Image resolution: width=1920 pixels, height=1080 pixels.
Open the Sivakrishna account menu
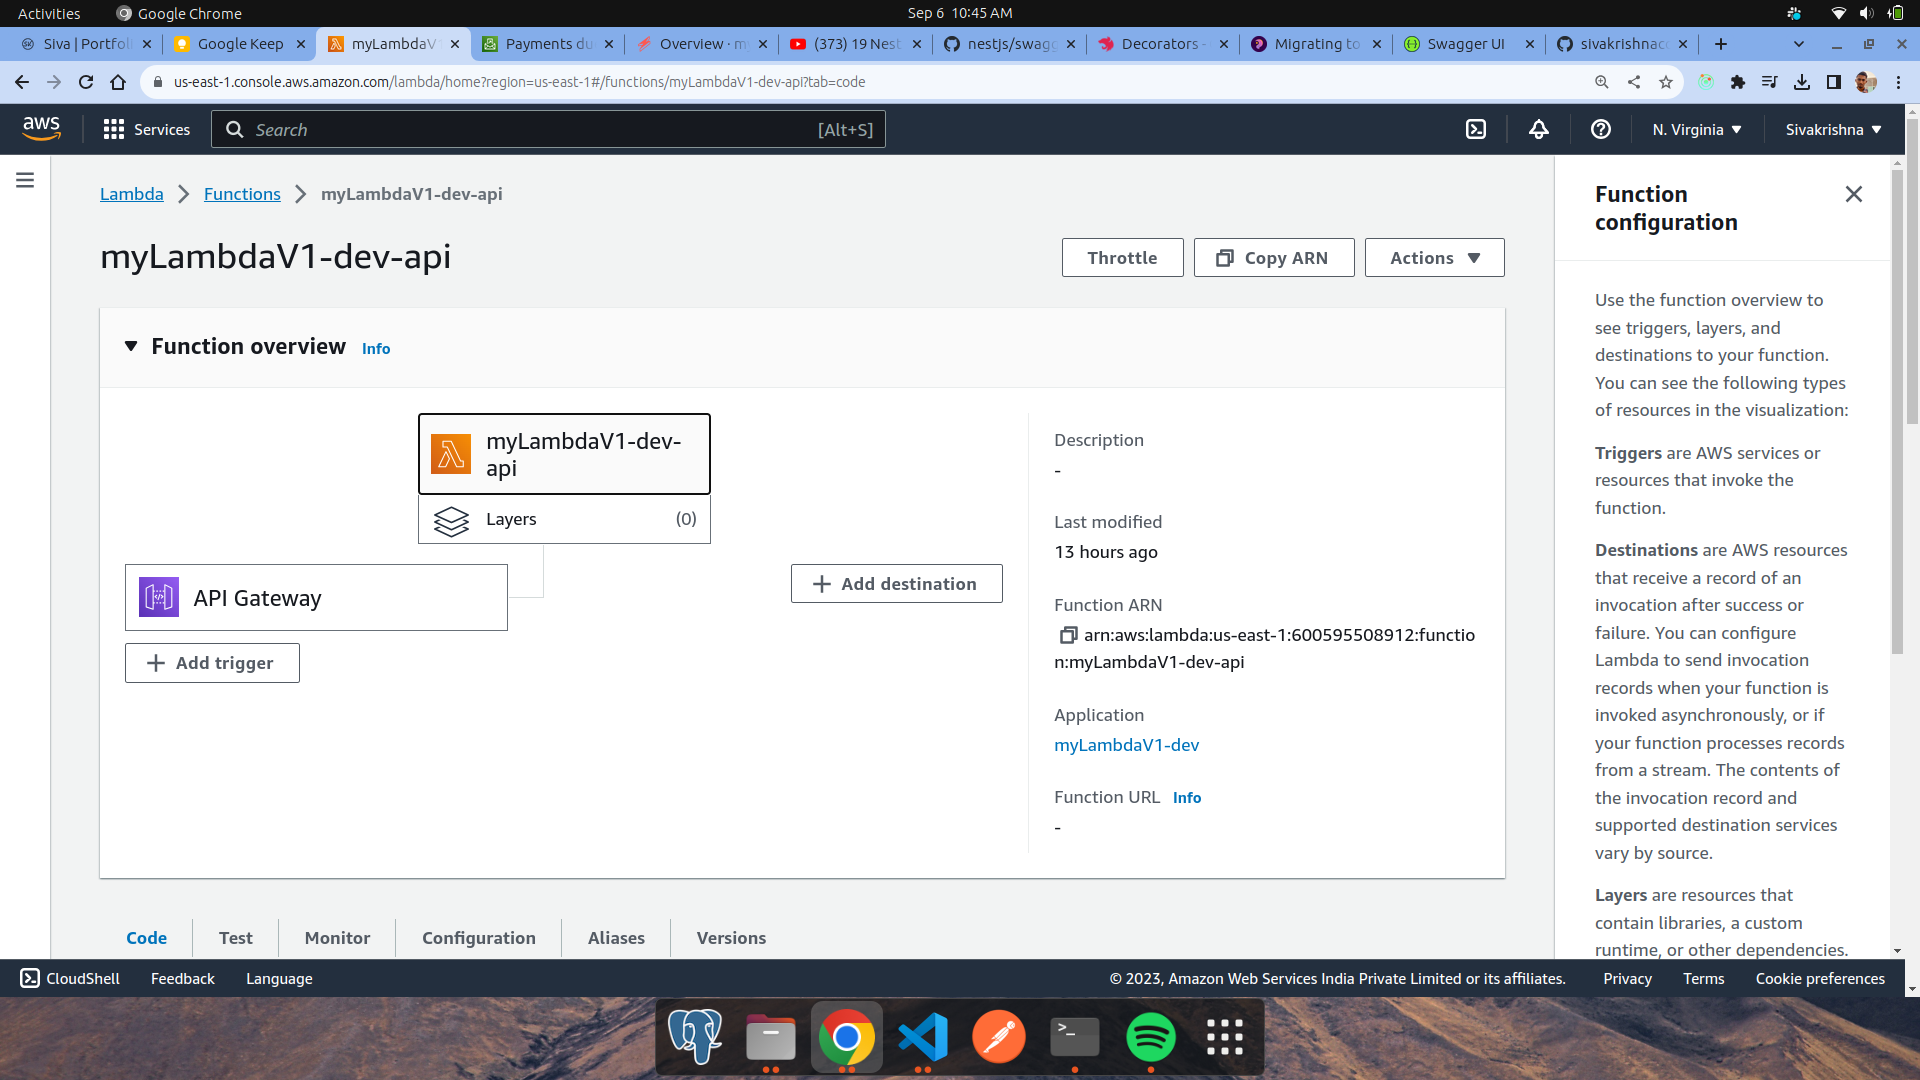point(1831,129)
